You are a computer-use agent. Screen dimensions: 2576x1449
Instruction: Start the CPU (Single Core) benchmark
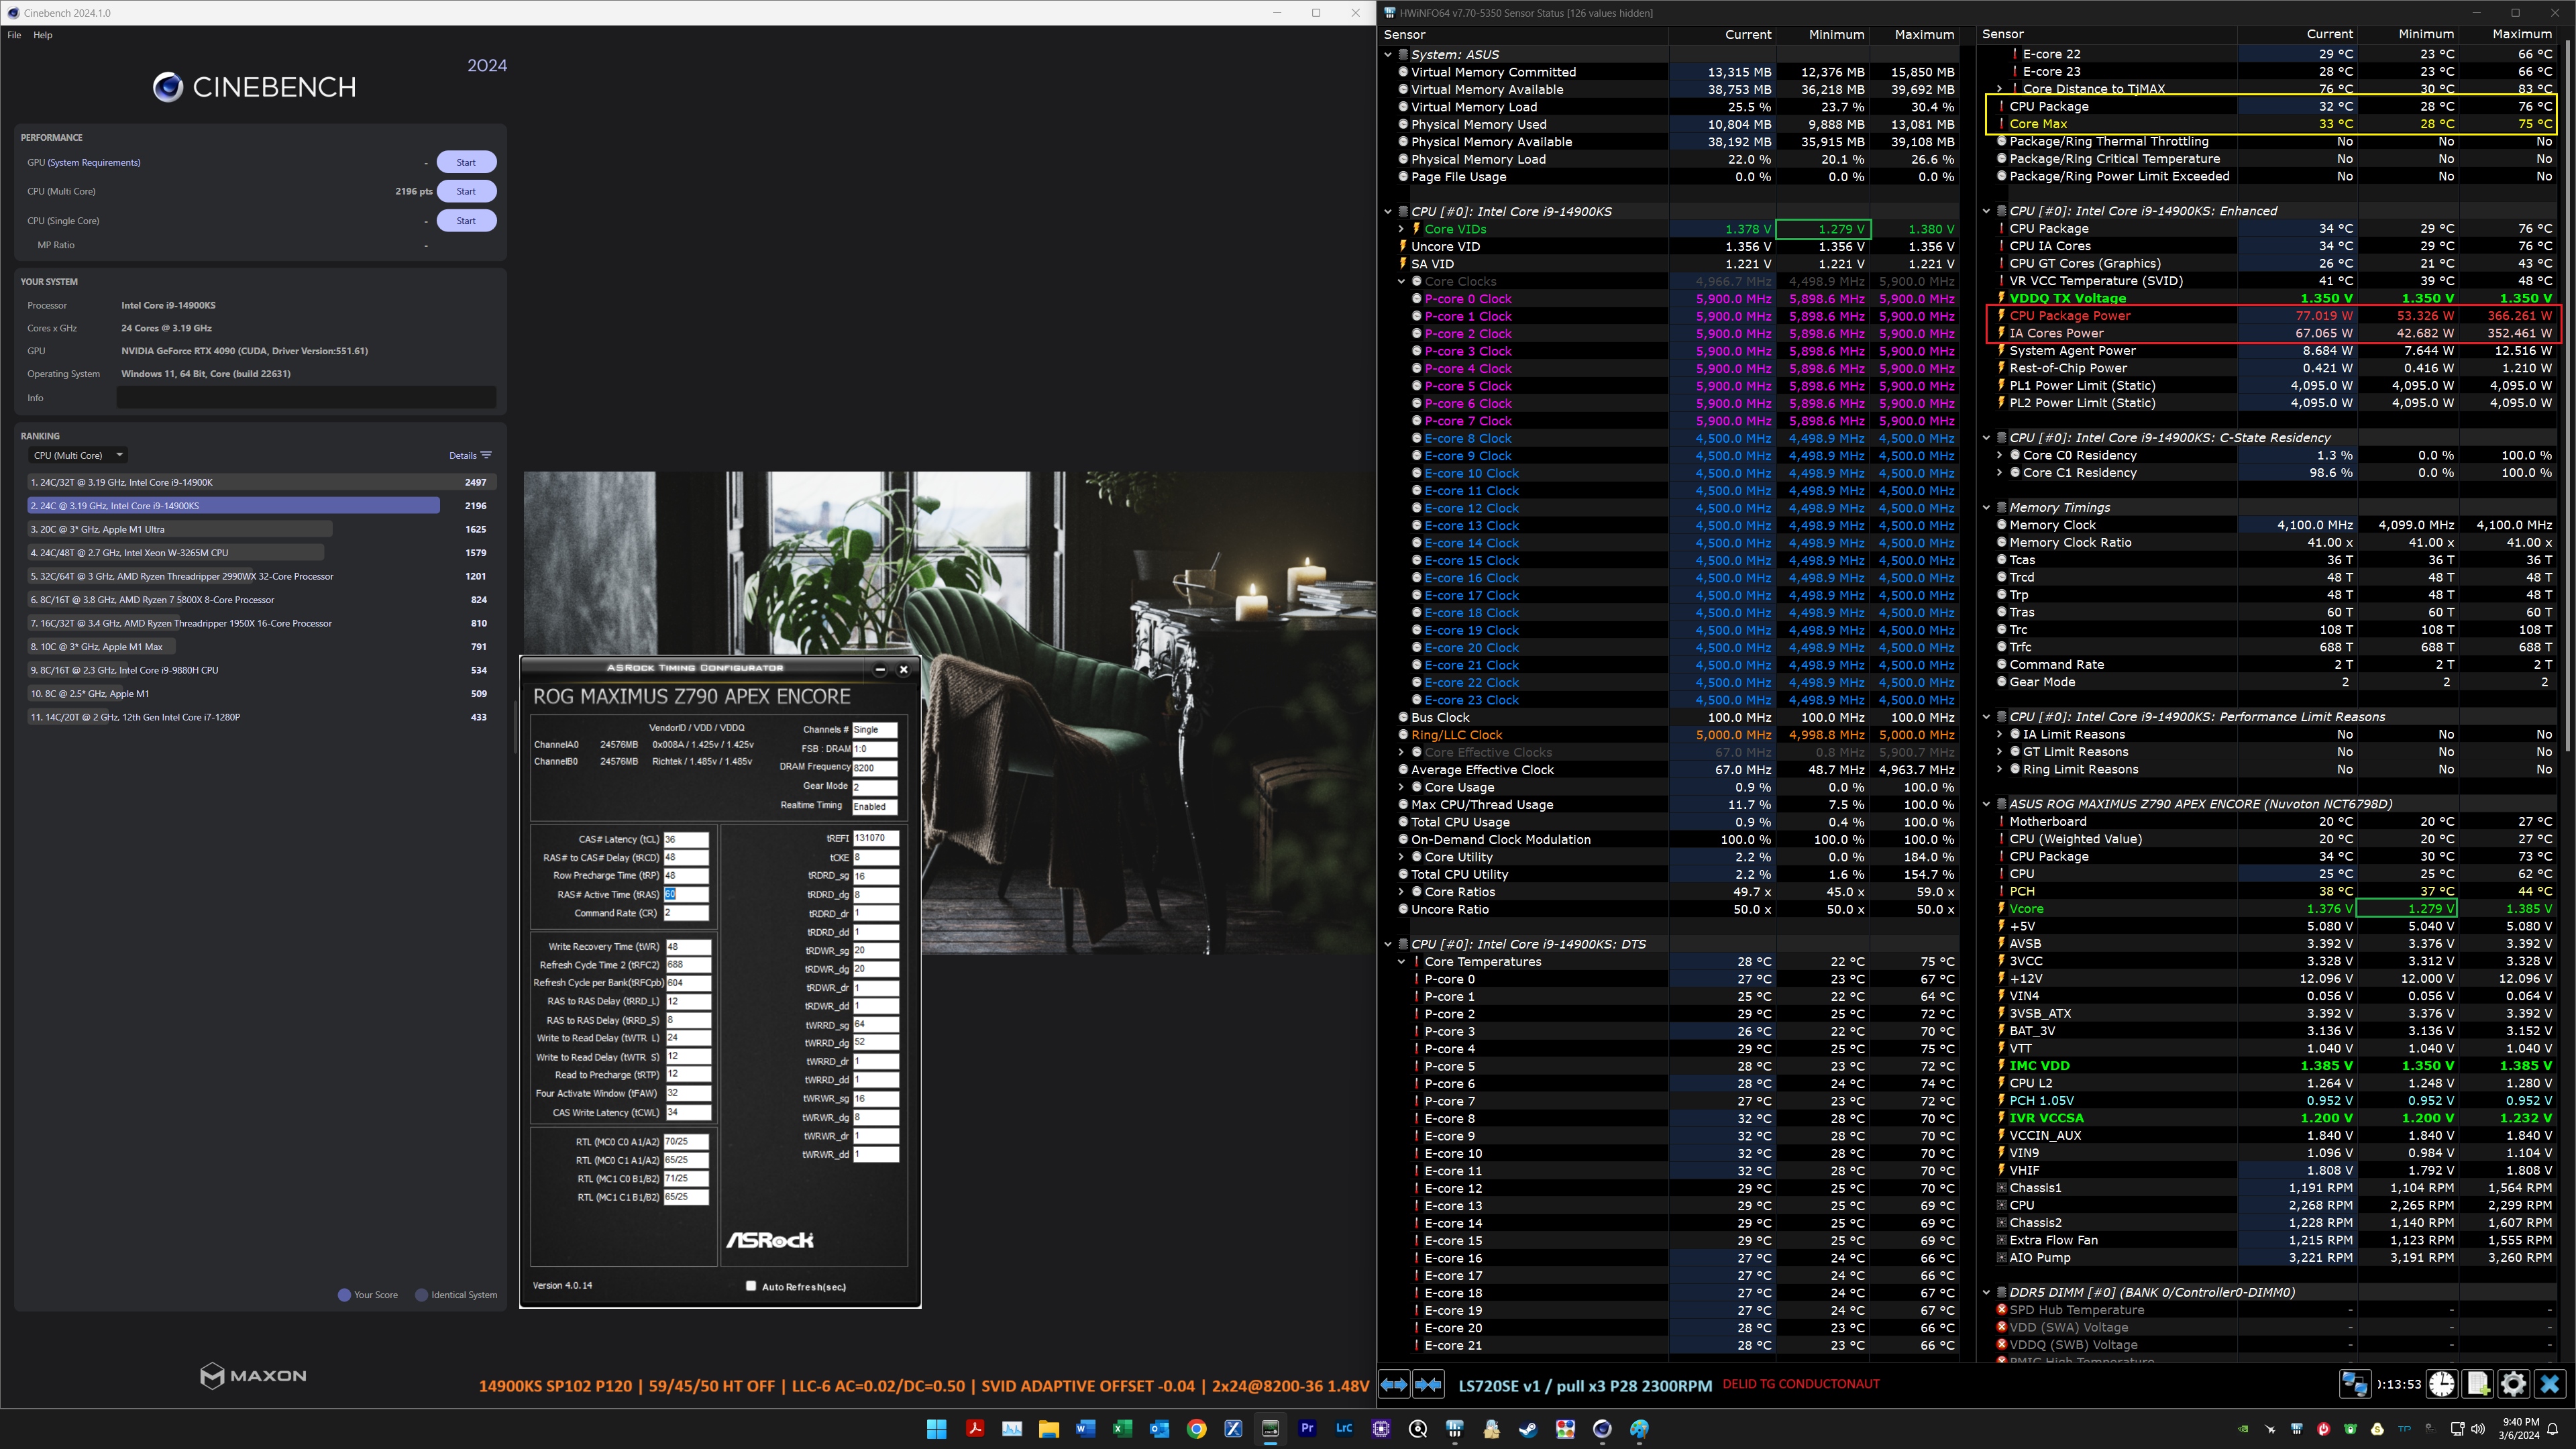[466, 221]
